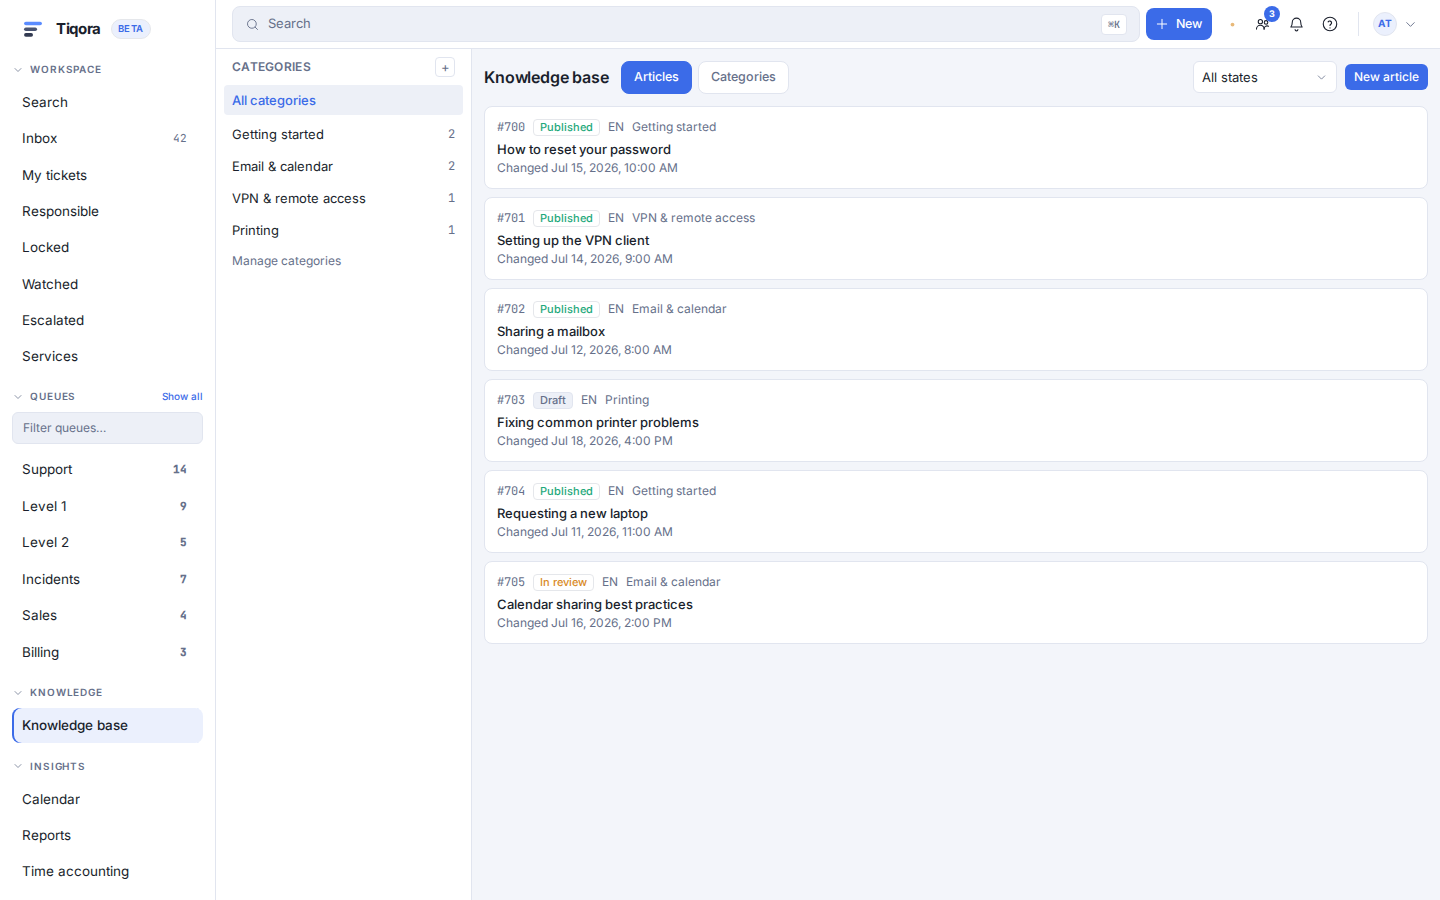Screen dimensions: 1440x900
Task: Open the online users icon with badge 3
Action: coord(1263,24)
